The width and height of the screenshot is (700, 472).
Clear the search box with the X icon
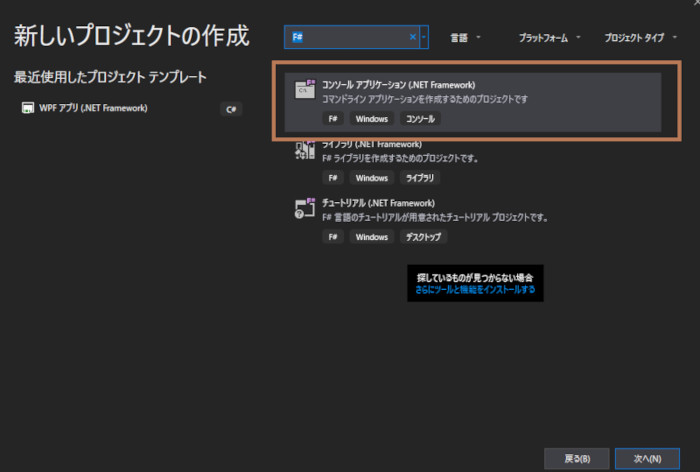click(413, 37)
